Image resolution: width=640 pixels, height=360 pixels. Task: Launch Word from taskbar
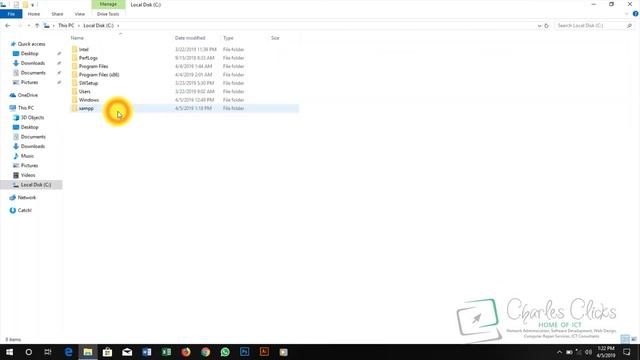(x=147, y=352)
